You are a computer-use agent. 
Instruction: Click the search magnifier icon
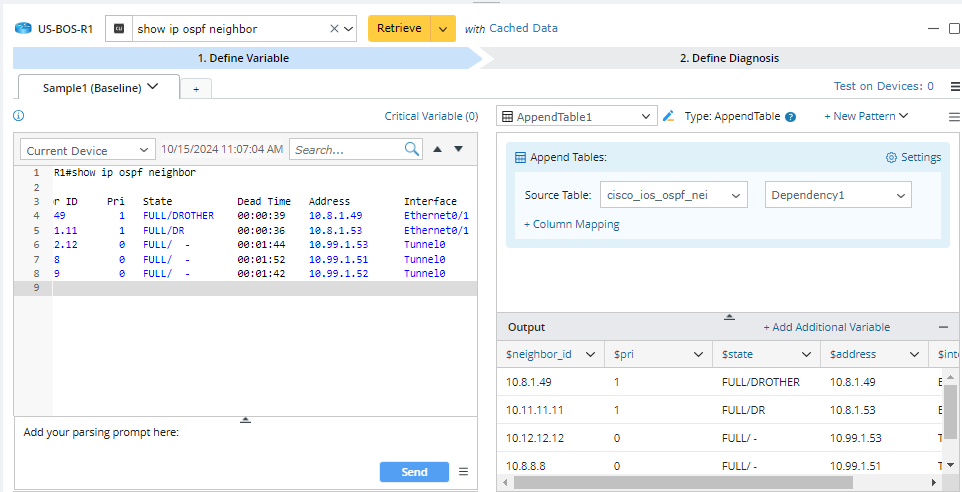[412, 150]
